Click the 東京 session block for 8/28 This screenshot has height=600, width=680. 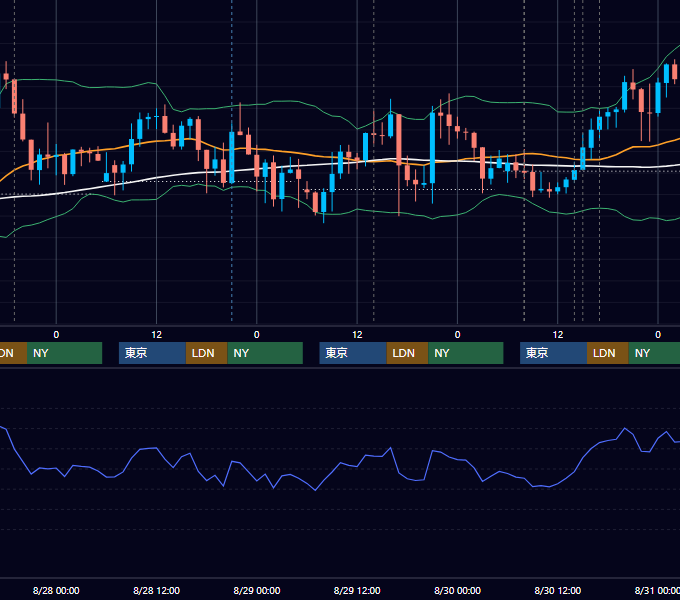point(153,353)
